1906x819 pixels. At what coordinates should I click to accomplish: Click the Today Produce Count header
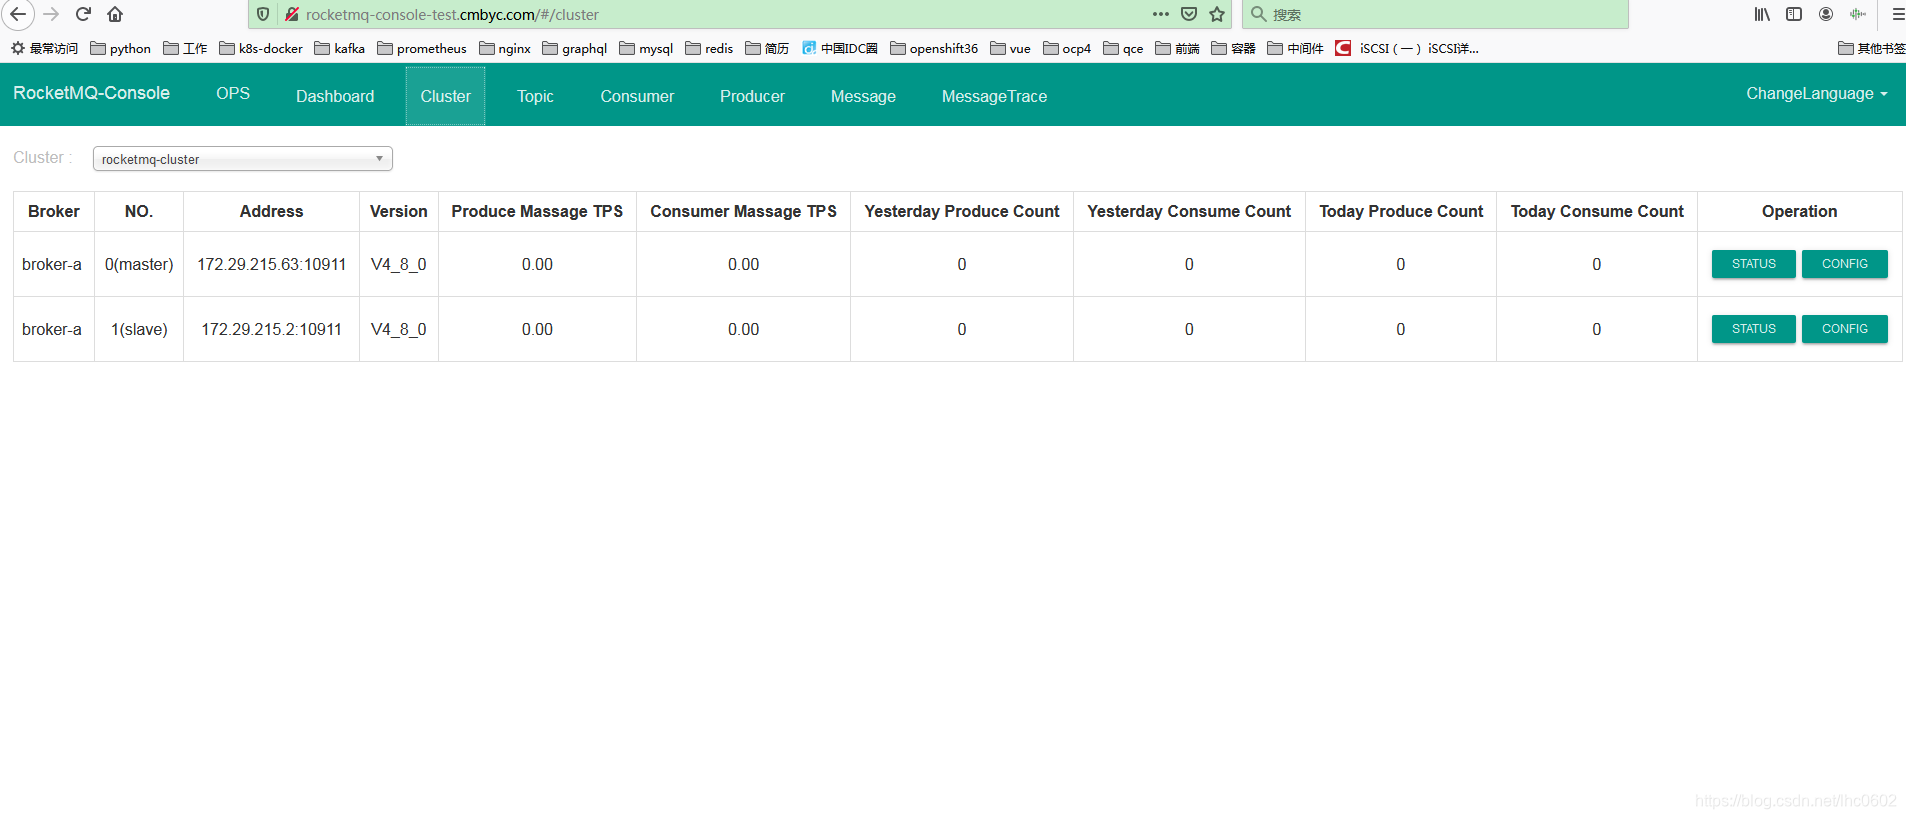[x=1401, y=211]
